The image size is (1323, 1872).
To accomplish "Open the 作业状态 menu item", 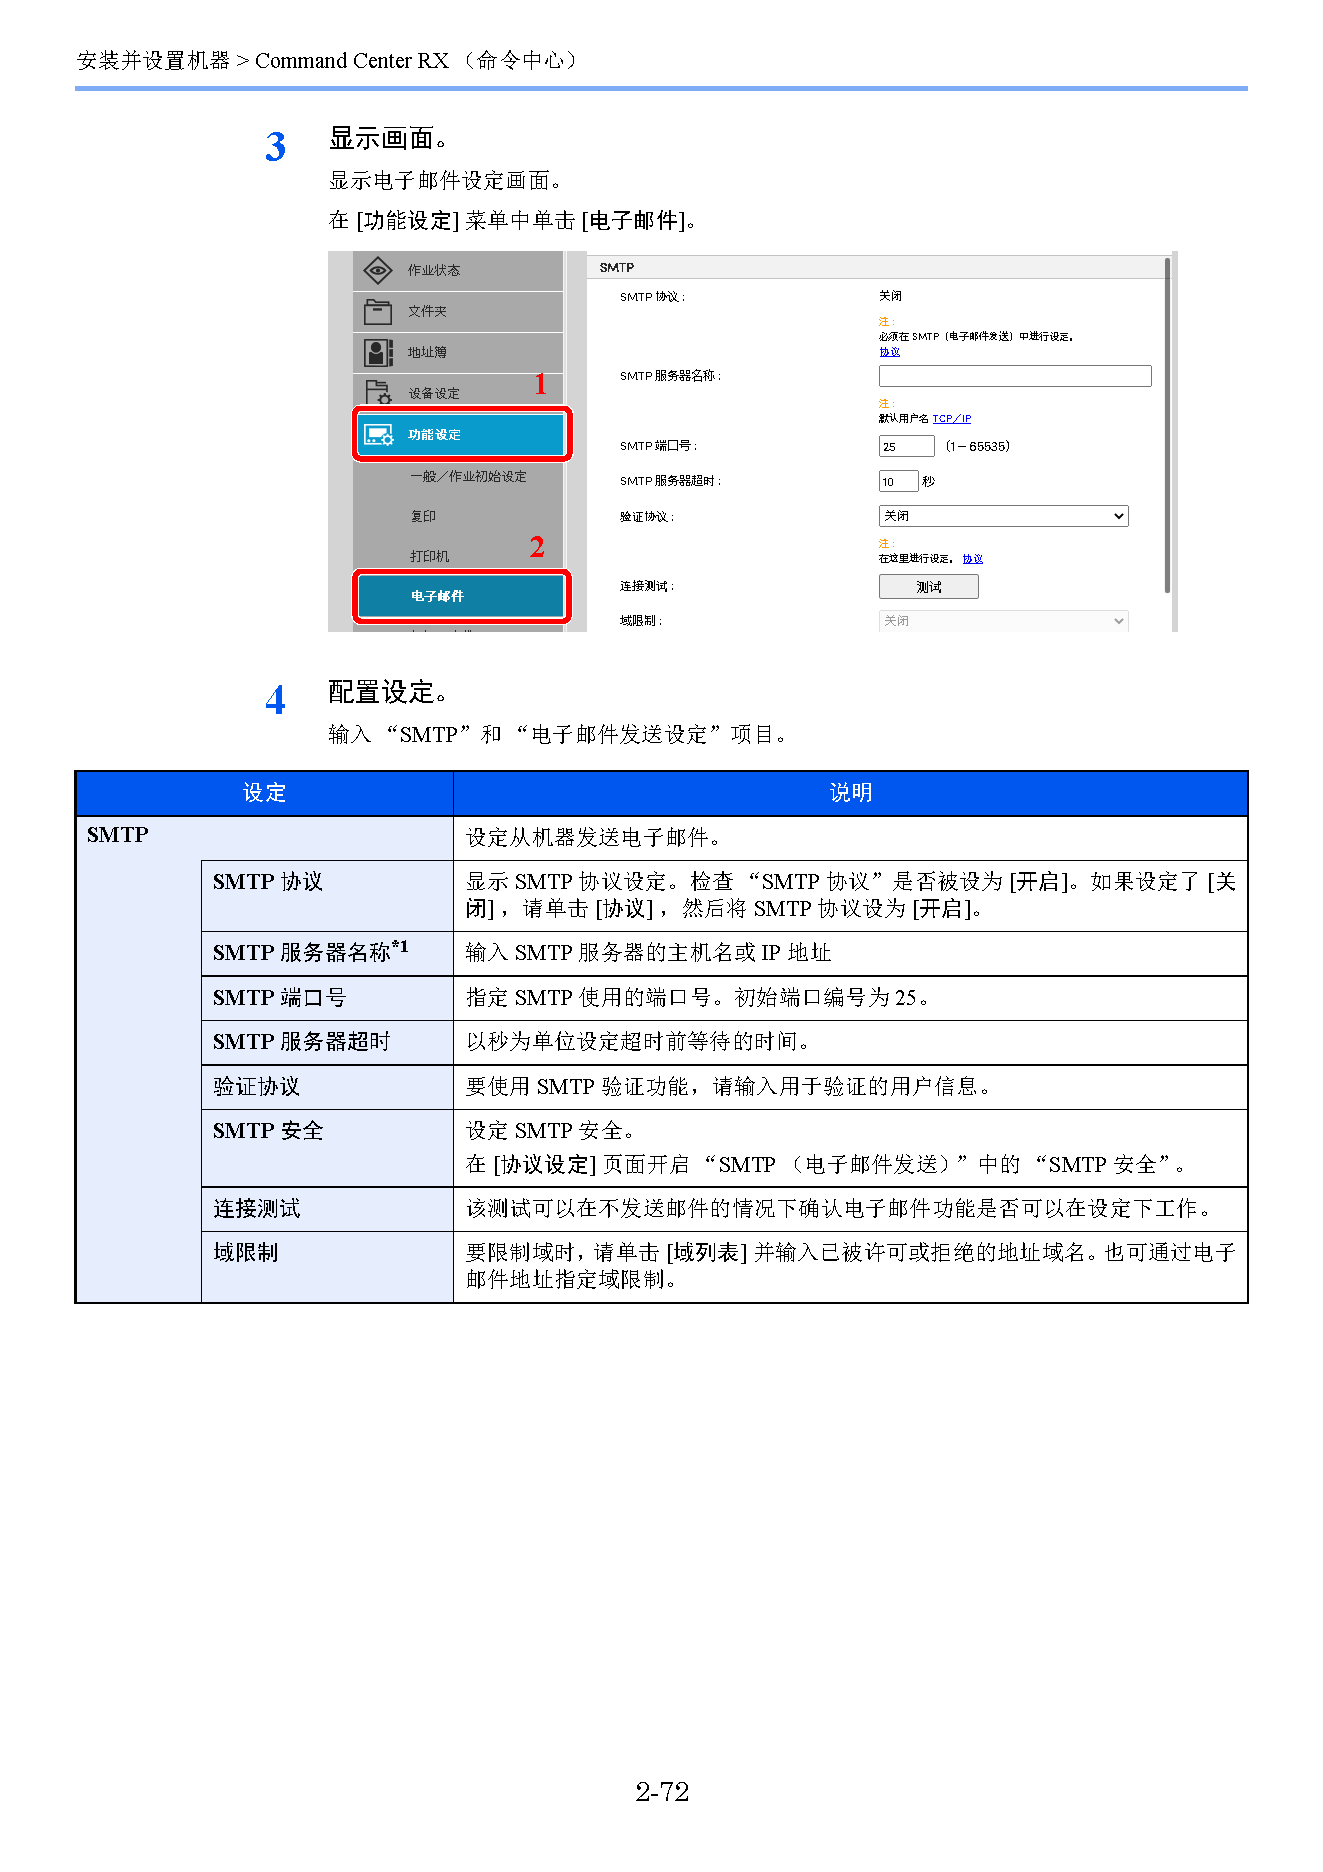I will [458, 271].
